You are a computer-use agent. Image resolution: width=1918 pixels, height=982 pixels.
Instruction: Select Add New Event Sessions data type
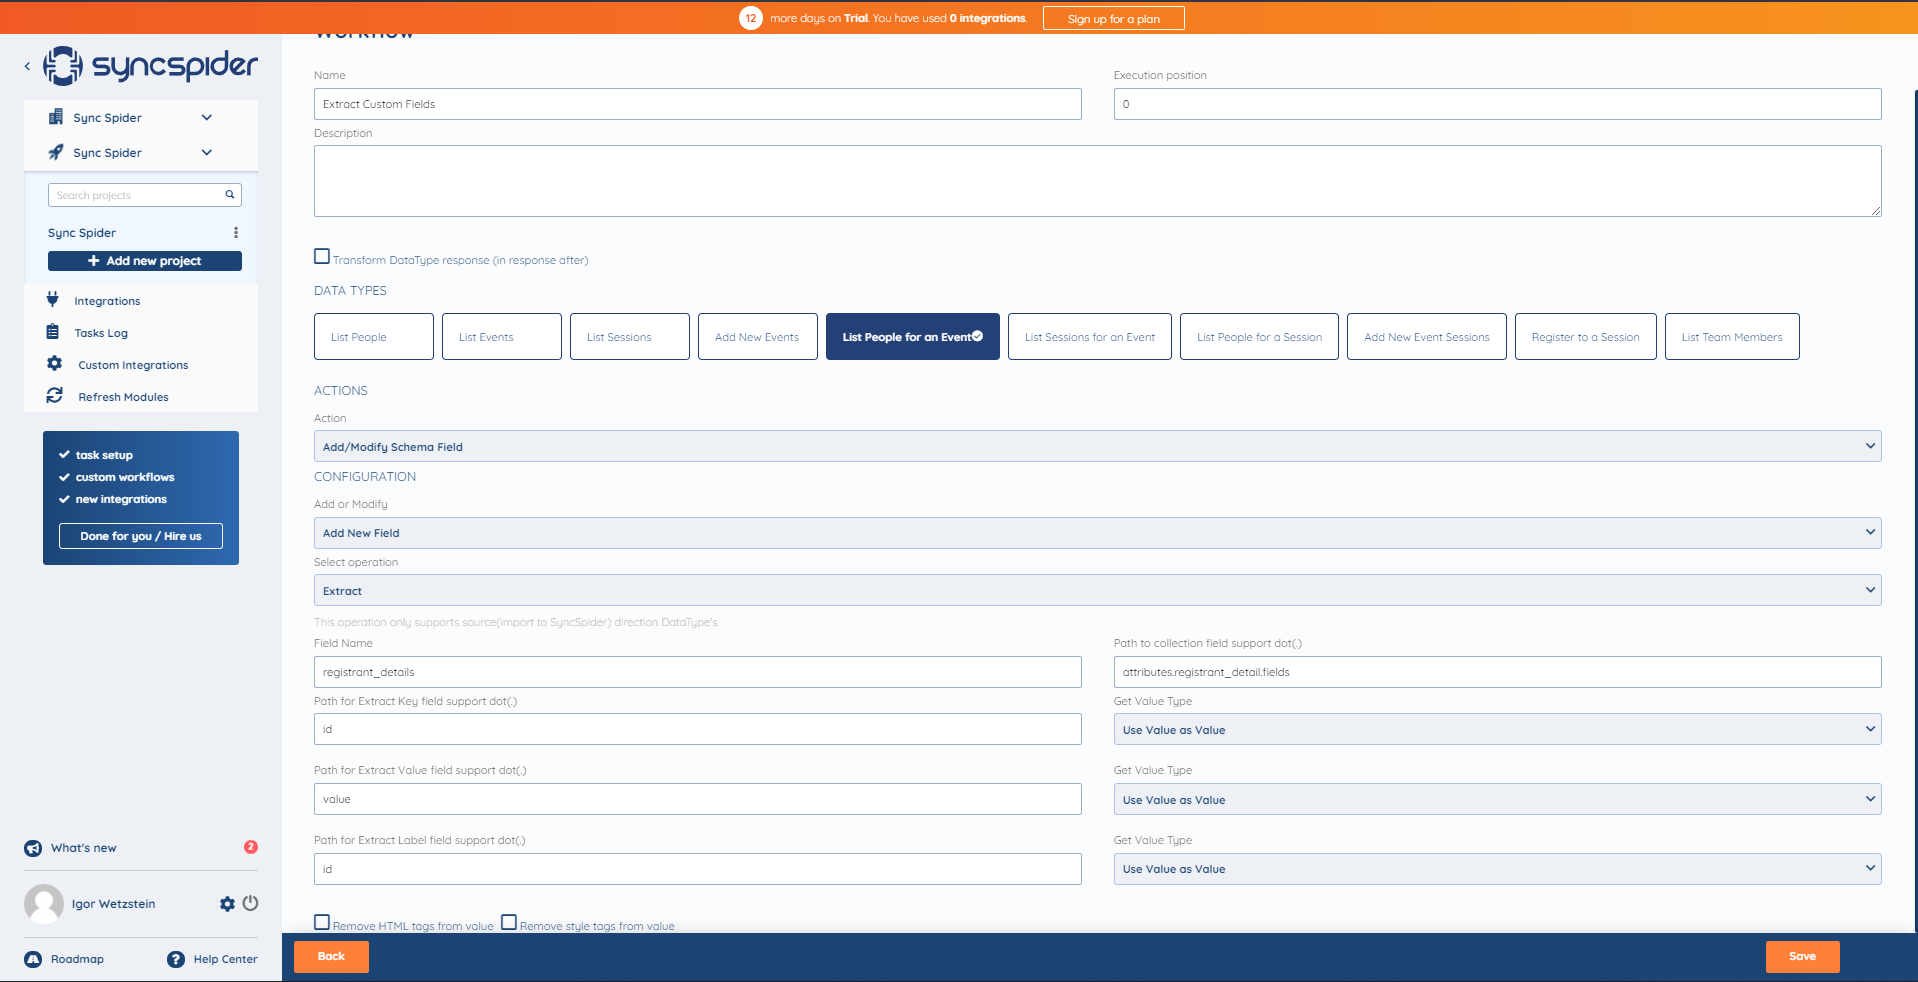pos(1427,337)
